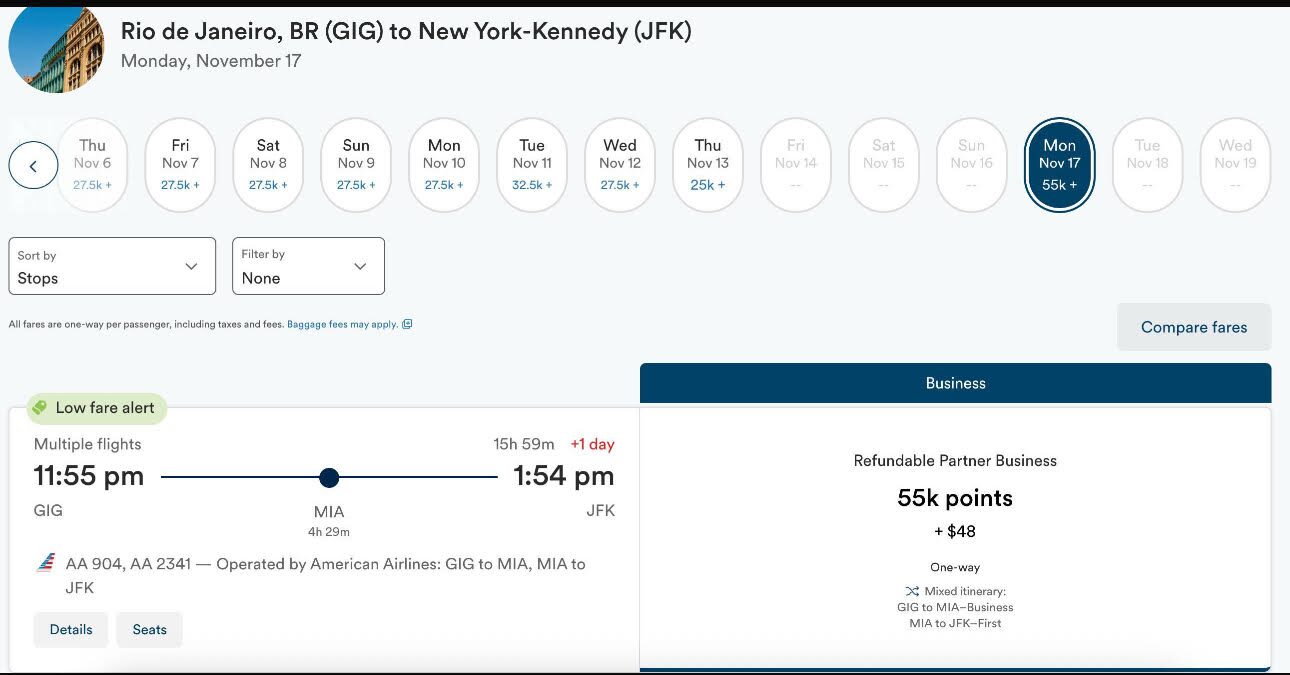
Task: Select the Business fare column tab
Action: click(955, 383)
